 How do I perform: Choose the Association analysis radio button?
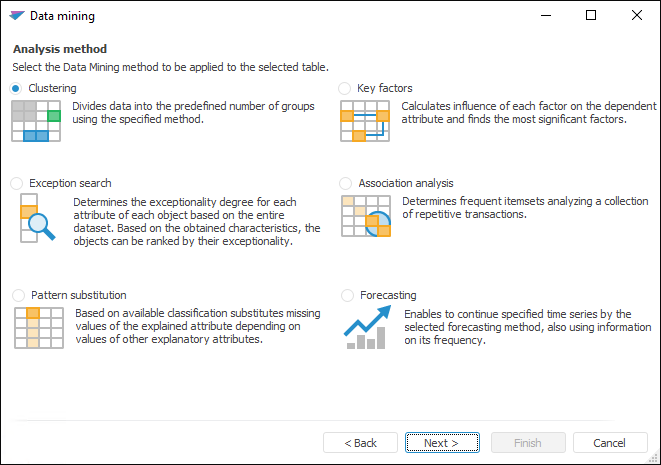pos(346,183)
